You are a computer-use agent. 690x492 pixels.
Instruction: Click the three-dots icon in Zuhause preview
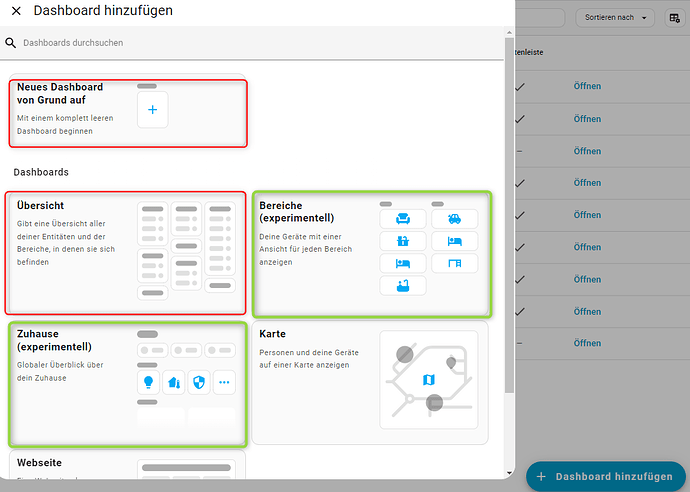(224, 382)
